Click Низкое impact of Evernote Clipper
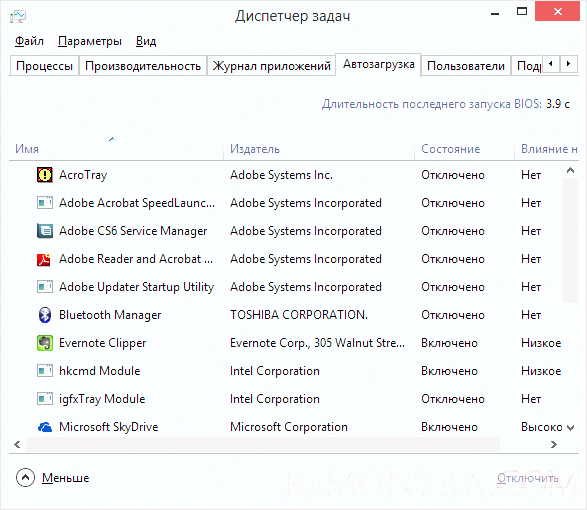587x510 pixels. pyautogui.click(x=541, y=343)
